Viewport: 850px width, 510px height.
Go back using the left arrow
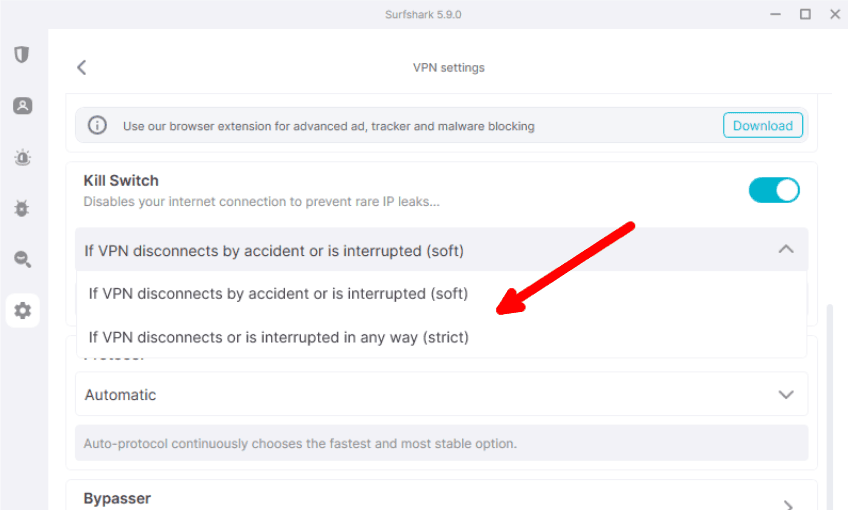(82, 68)
